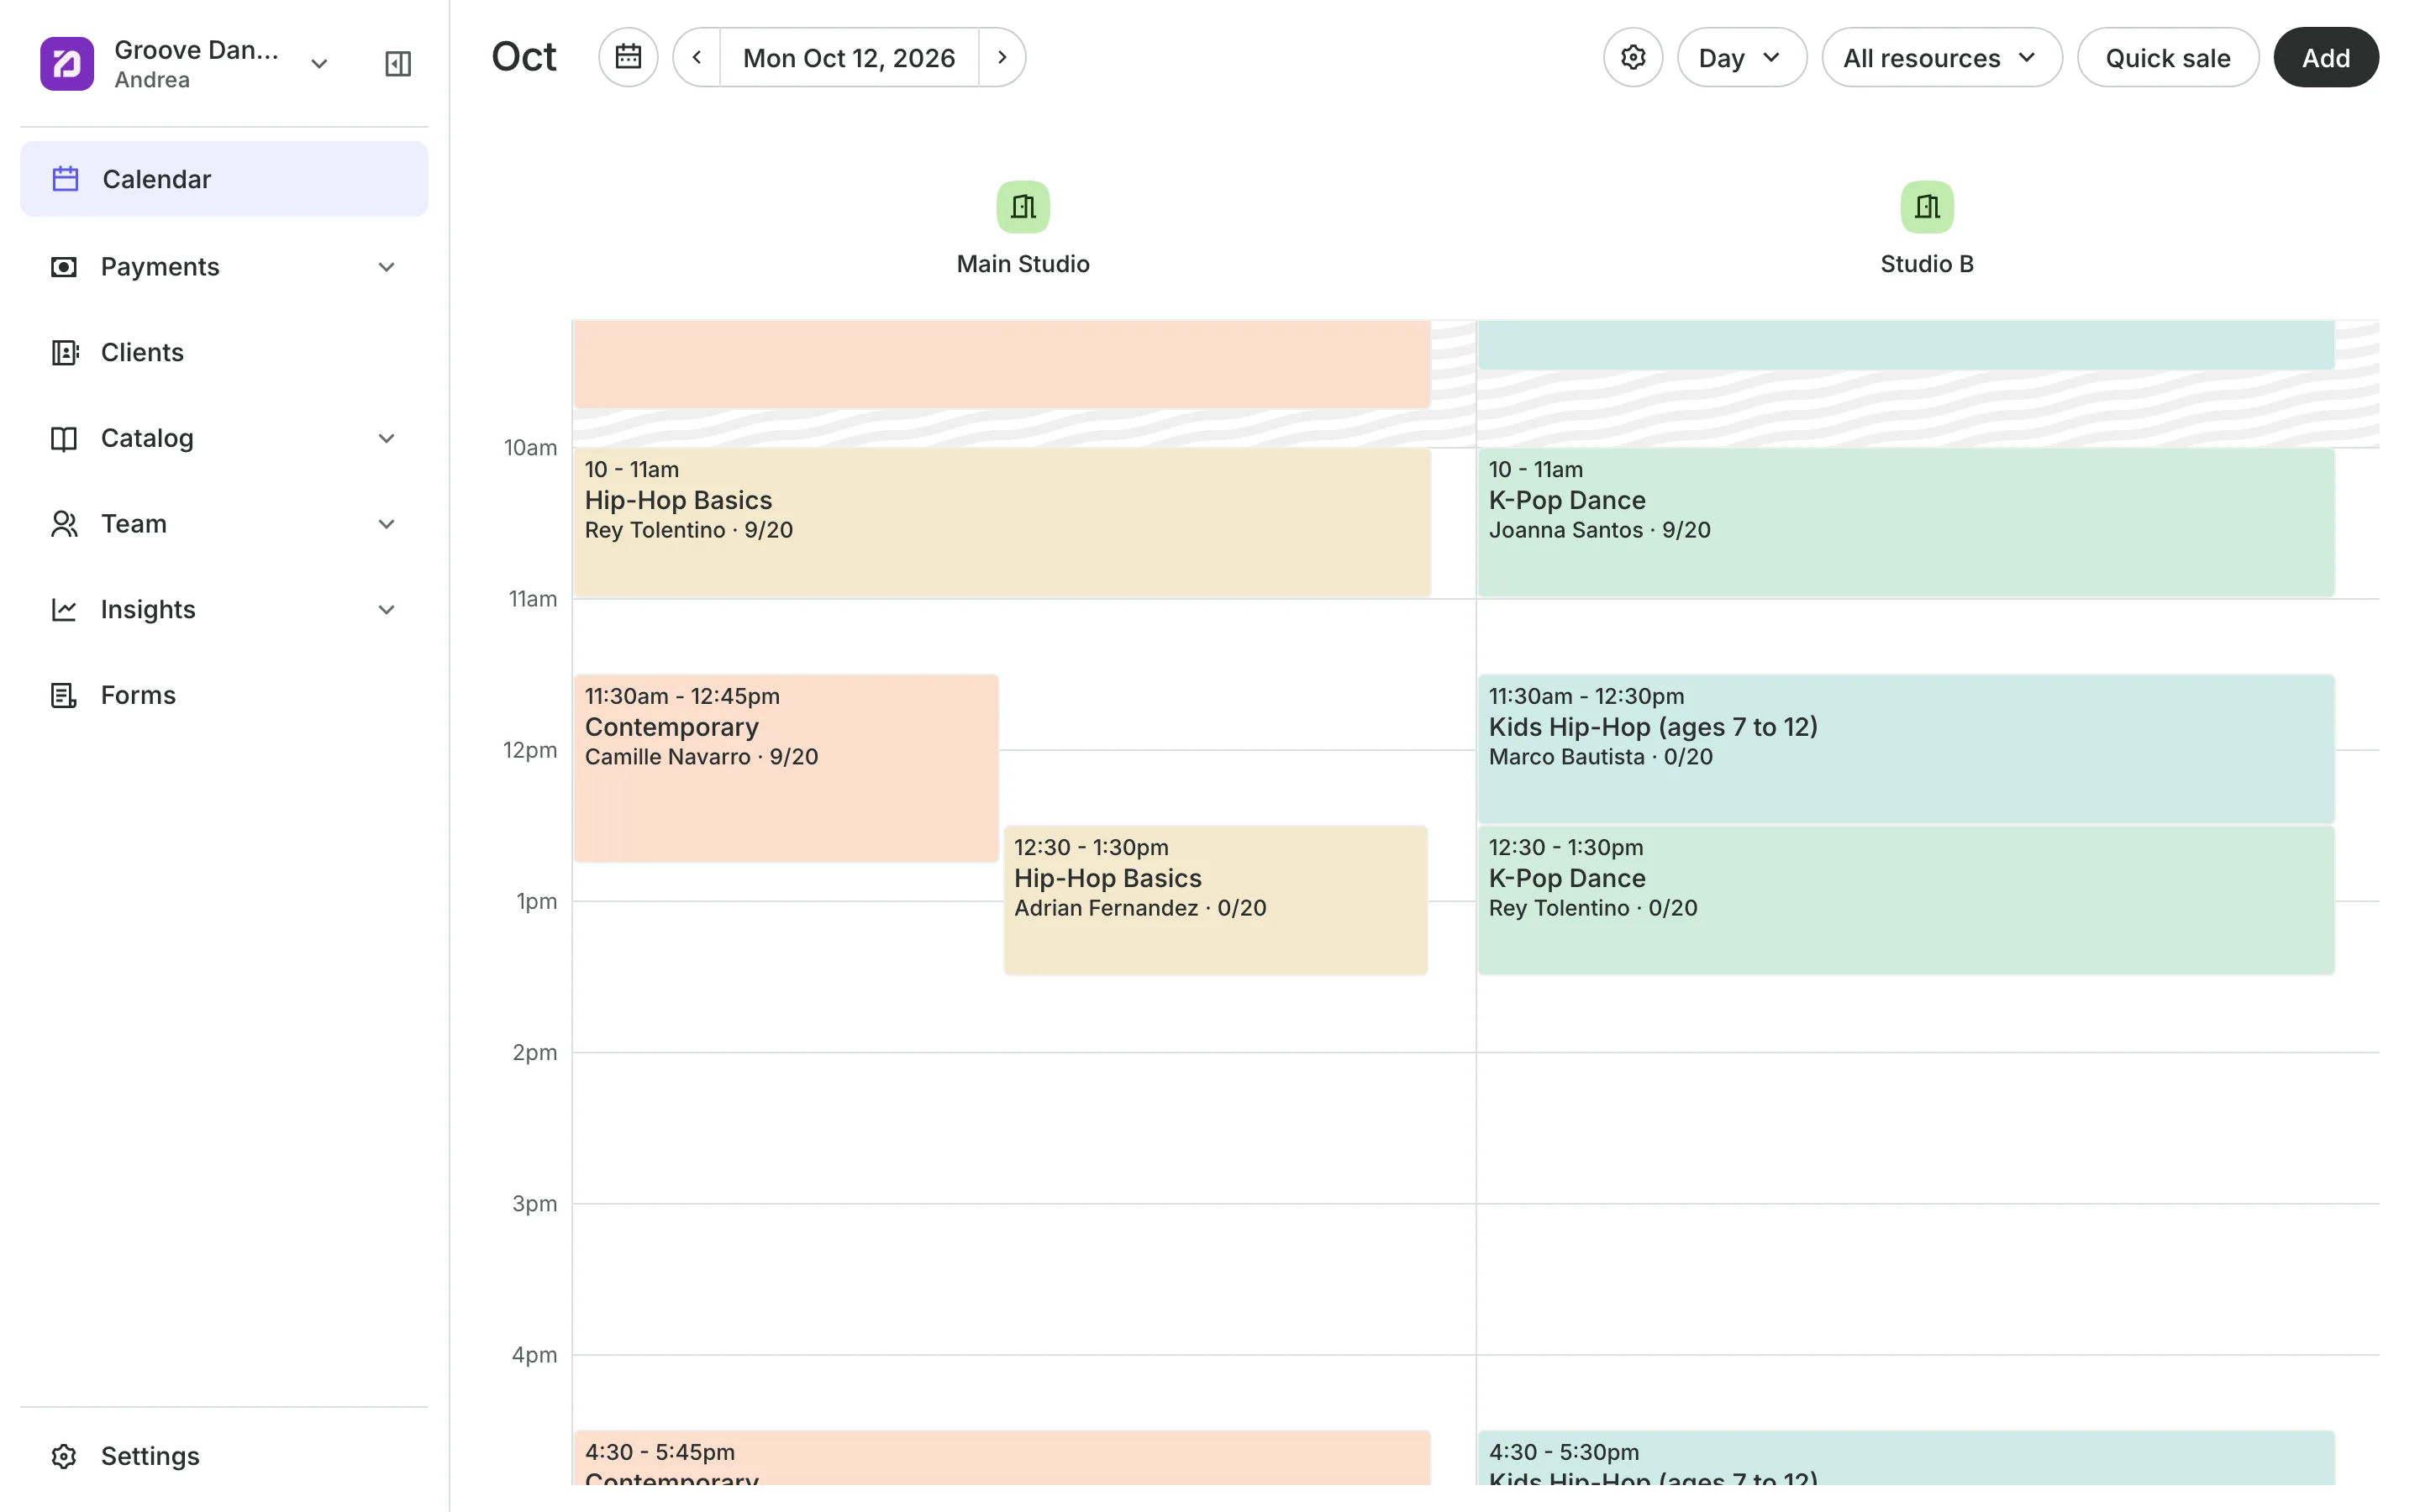Click the Main Studio column label

click(1023, 264)
